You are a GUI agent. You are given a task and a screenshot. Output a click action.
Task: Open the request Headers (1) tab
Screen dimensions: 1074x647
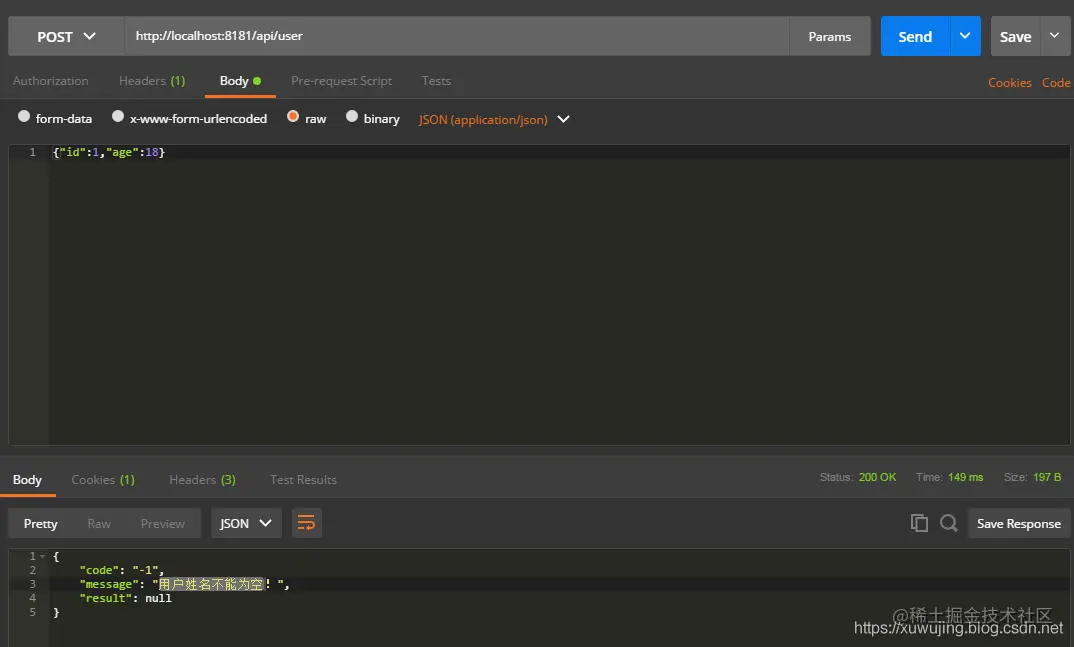[152, 81]
